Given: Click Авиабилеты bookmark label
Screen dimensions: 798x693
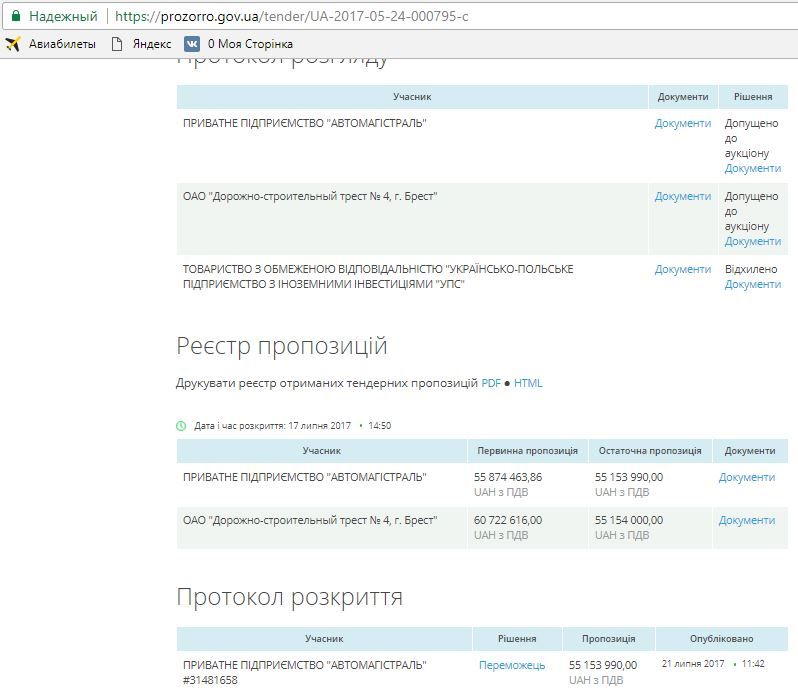Looking at the screenshot, I should (62, 44).
